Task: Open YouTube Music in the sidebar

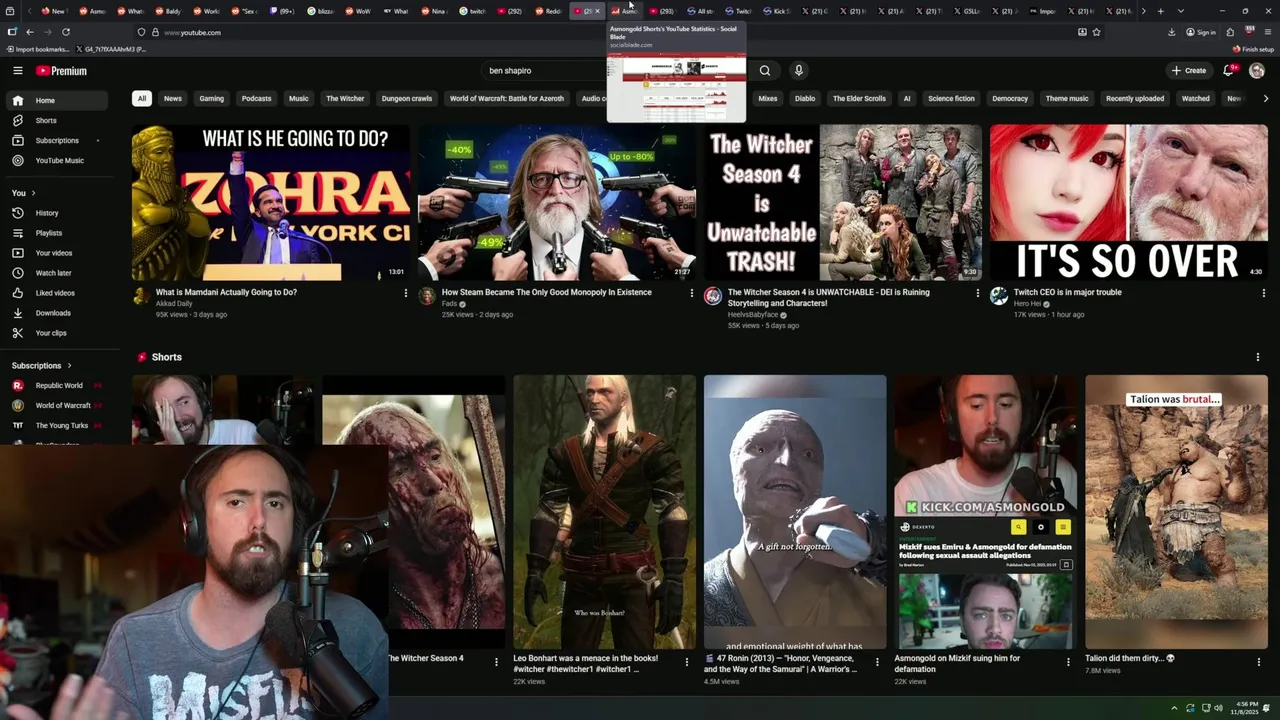Action: (59, 161)
